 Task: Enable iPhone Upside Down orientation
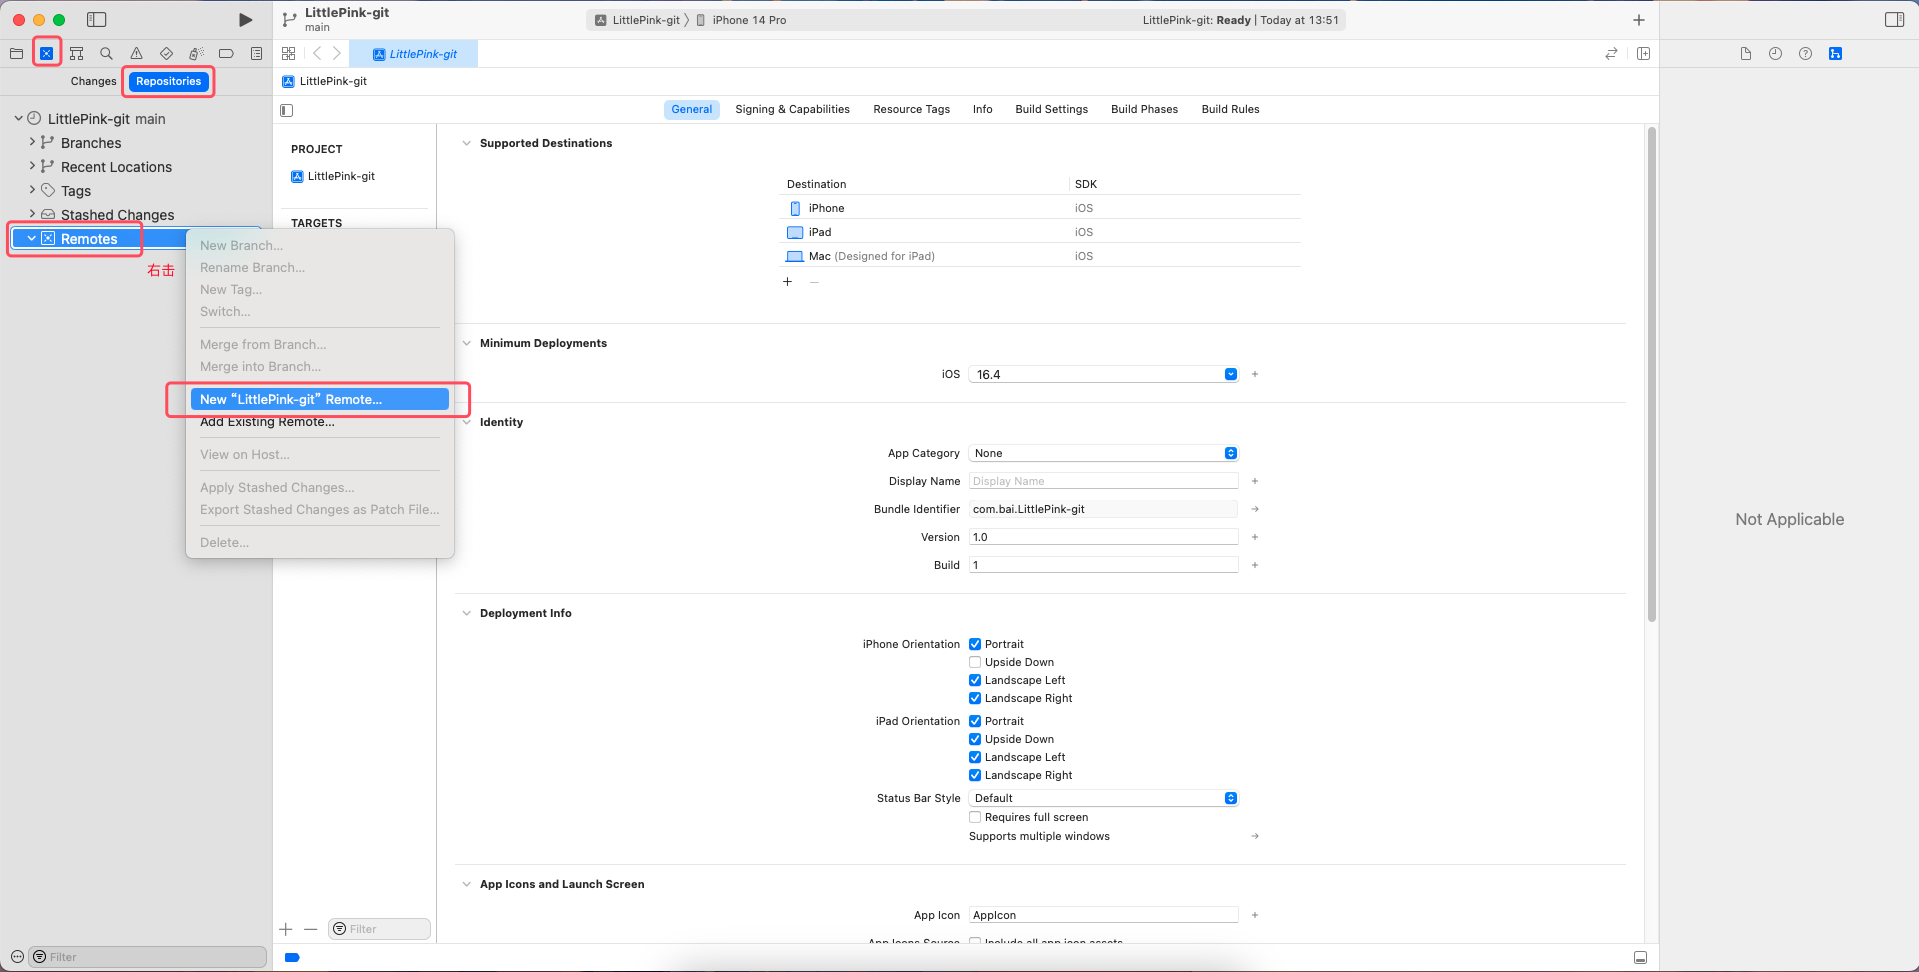(975, 662)
